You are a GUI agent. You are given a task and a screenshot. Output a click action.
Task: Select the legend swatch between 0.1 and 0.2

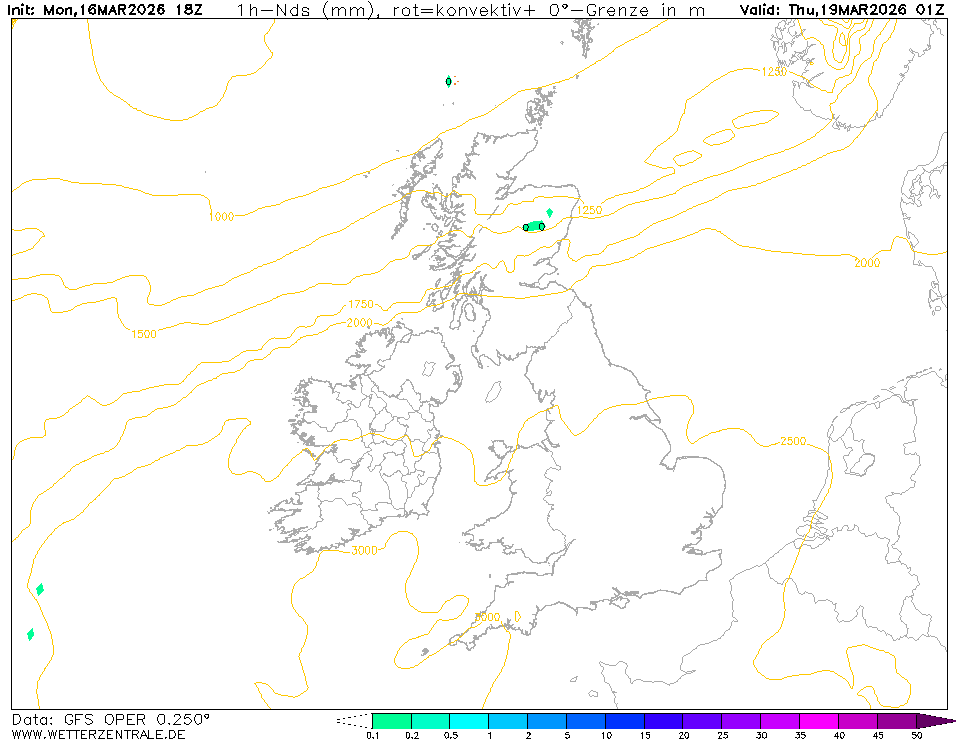[391, 721]
